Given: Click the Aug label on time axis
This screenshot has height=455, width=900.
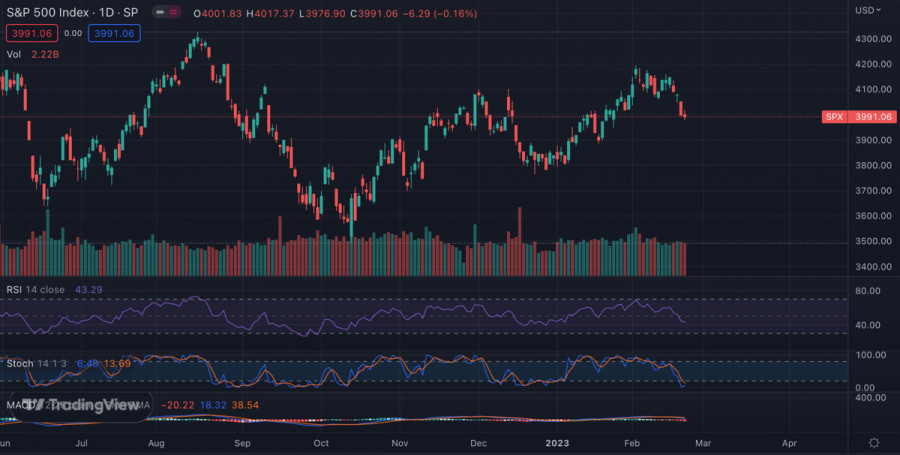Looking at the screenshot, I should click(x=156, y=443).
